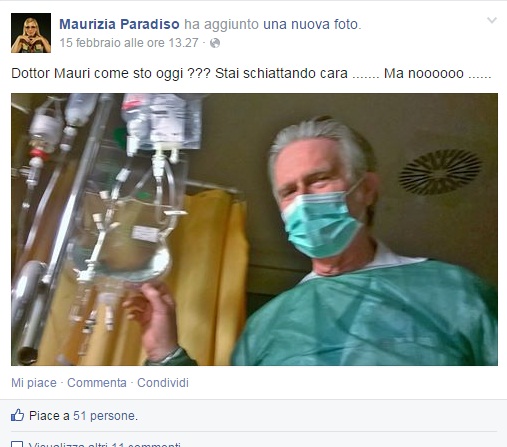This screenshot has height=447, width=507.
Task: Show the "51 persone" who liked
Action: pos(105,416)
